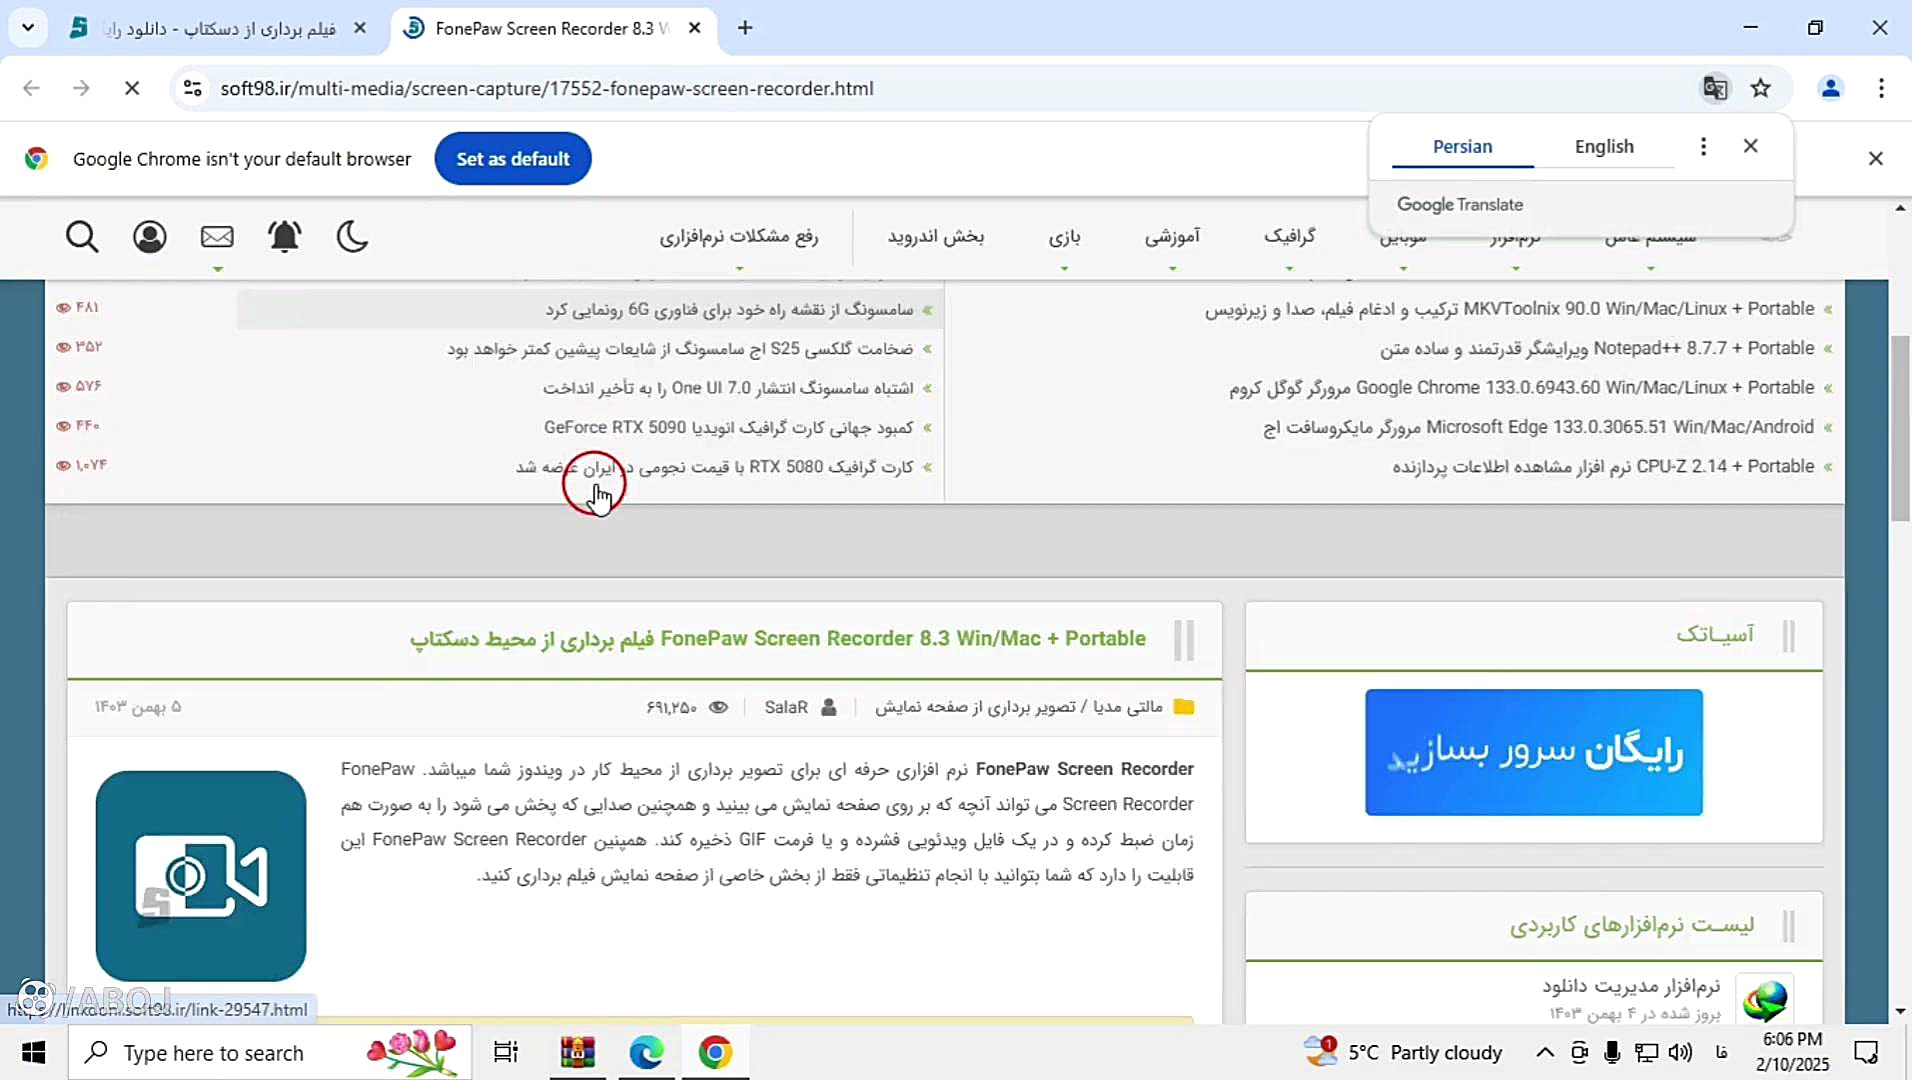Viewport: 1912px width, 1080px height.
Task: Click the download manager app icon thumbnail
Action: [x=1765, y=998]
